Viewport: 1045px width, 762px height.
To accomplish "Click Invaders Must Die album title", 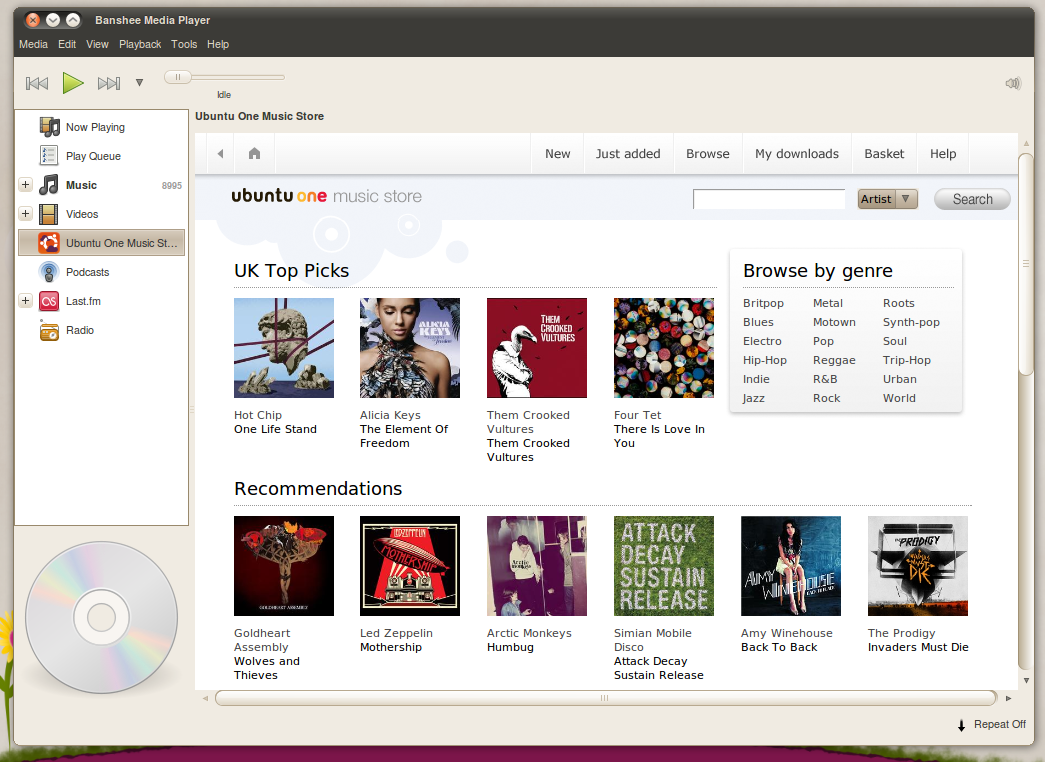I will [918, 647].
